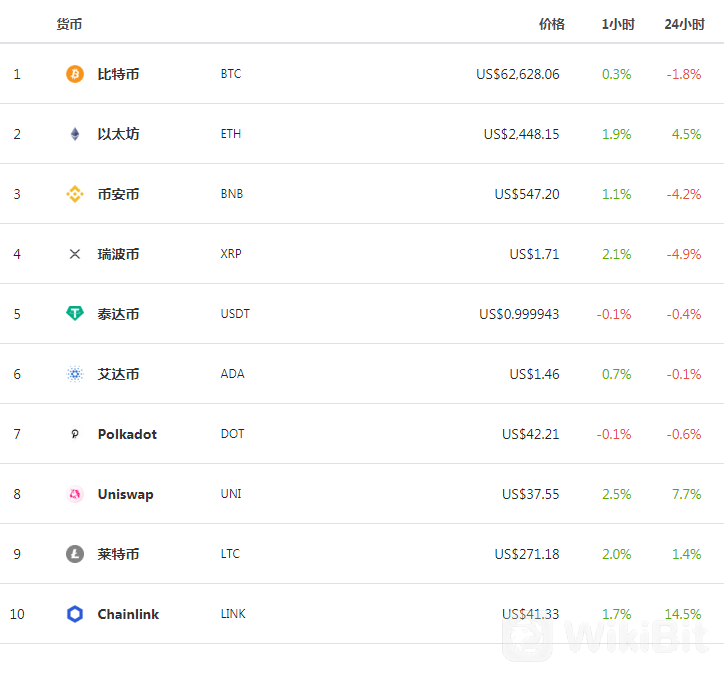The image size is (724, 681).
Task: Click Uniswap's 24-hour change 7.7%
Action: click(687, 494)
